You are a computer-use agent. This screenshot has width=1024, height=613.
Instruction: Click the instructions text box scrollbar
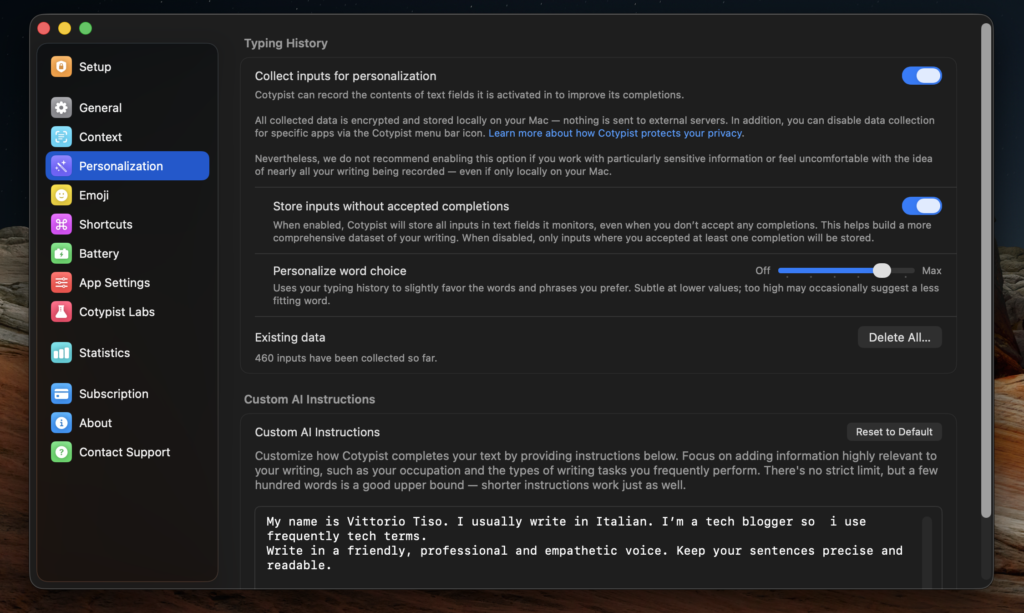[927, 552]
